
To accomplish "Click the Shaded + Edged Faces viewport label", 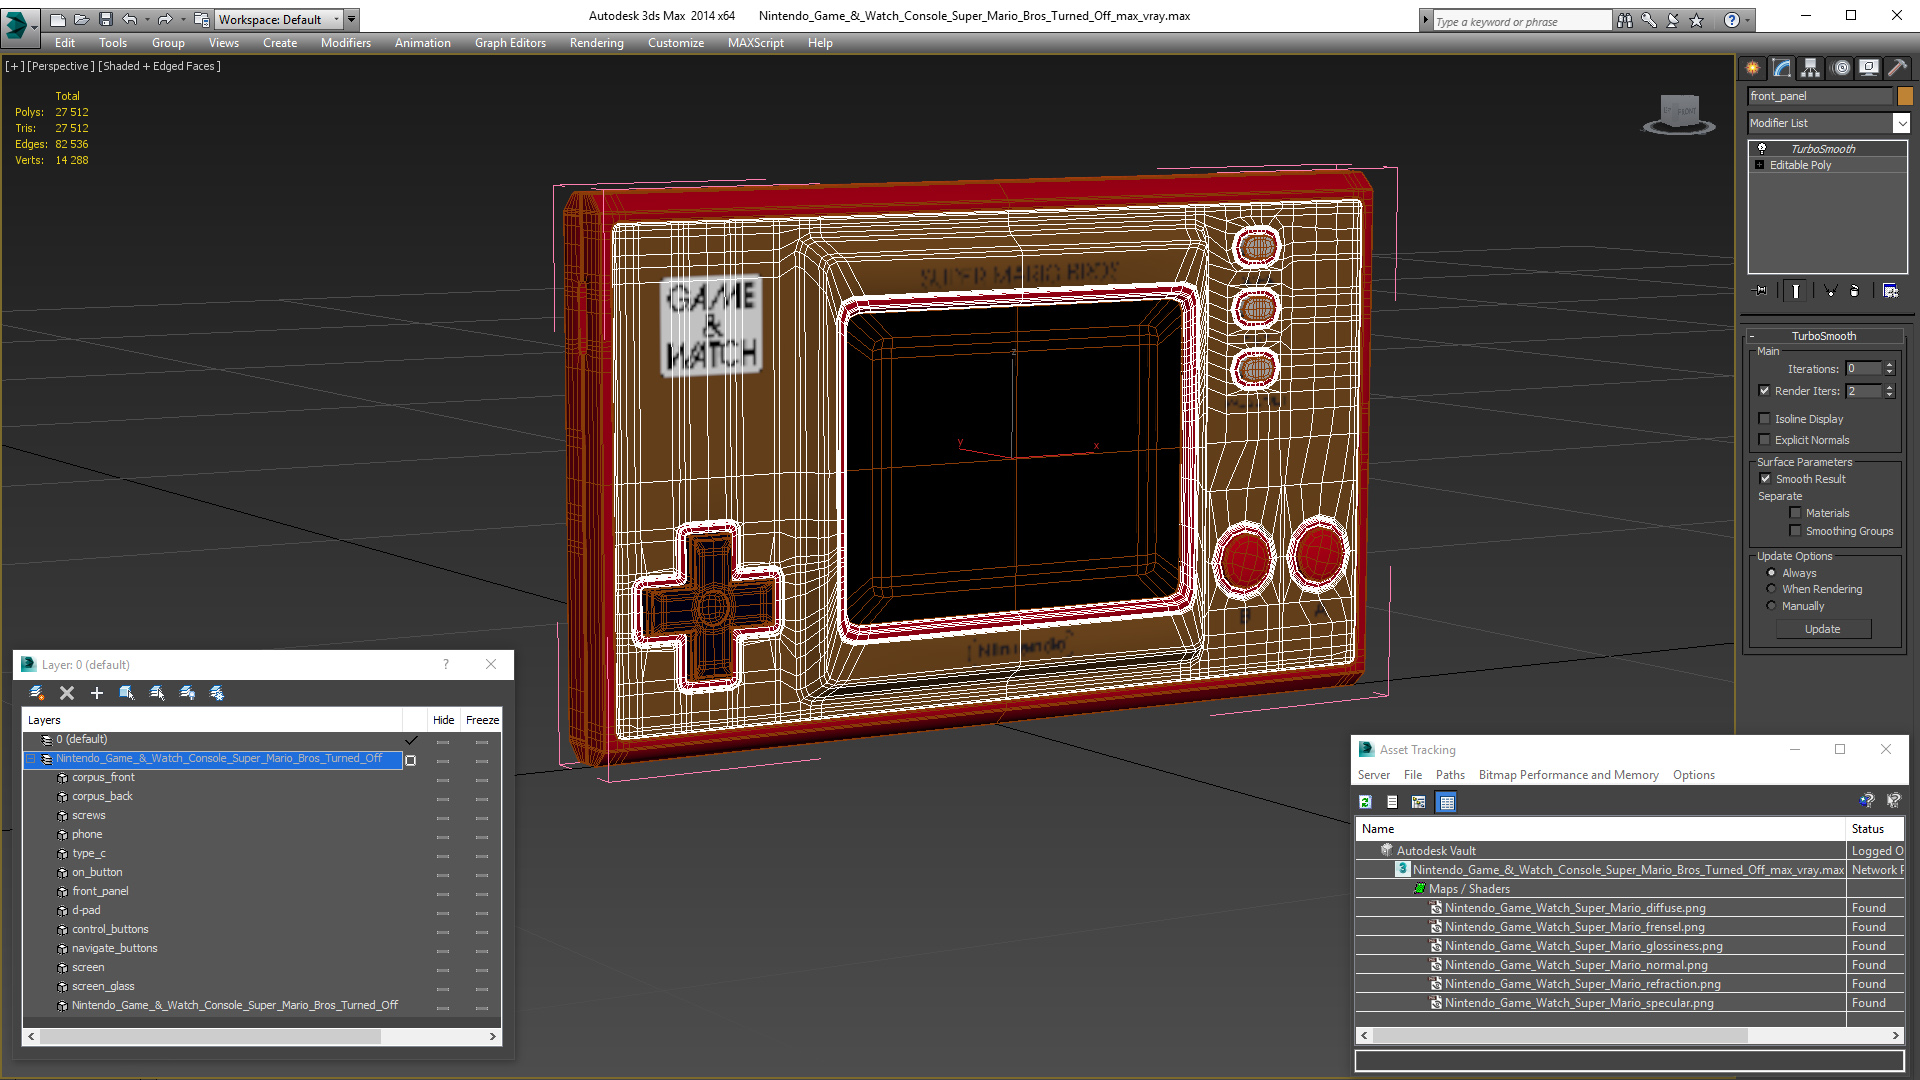I will (x=159, y=66).
